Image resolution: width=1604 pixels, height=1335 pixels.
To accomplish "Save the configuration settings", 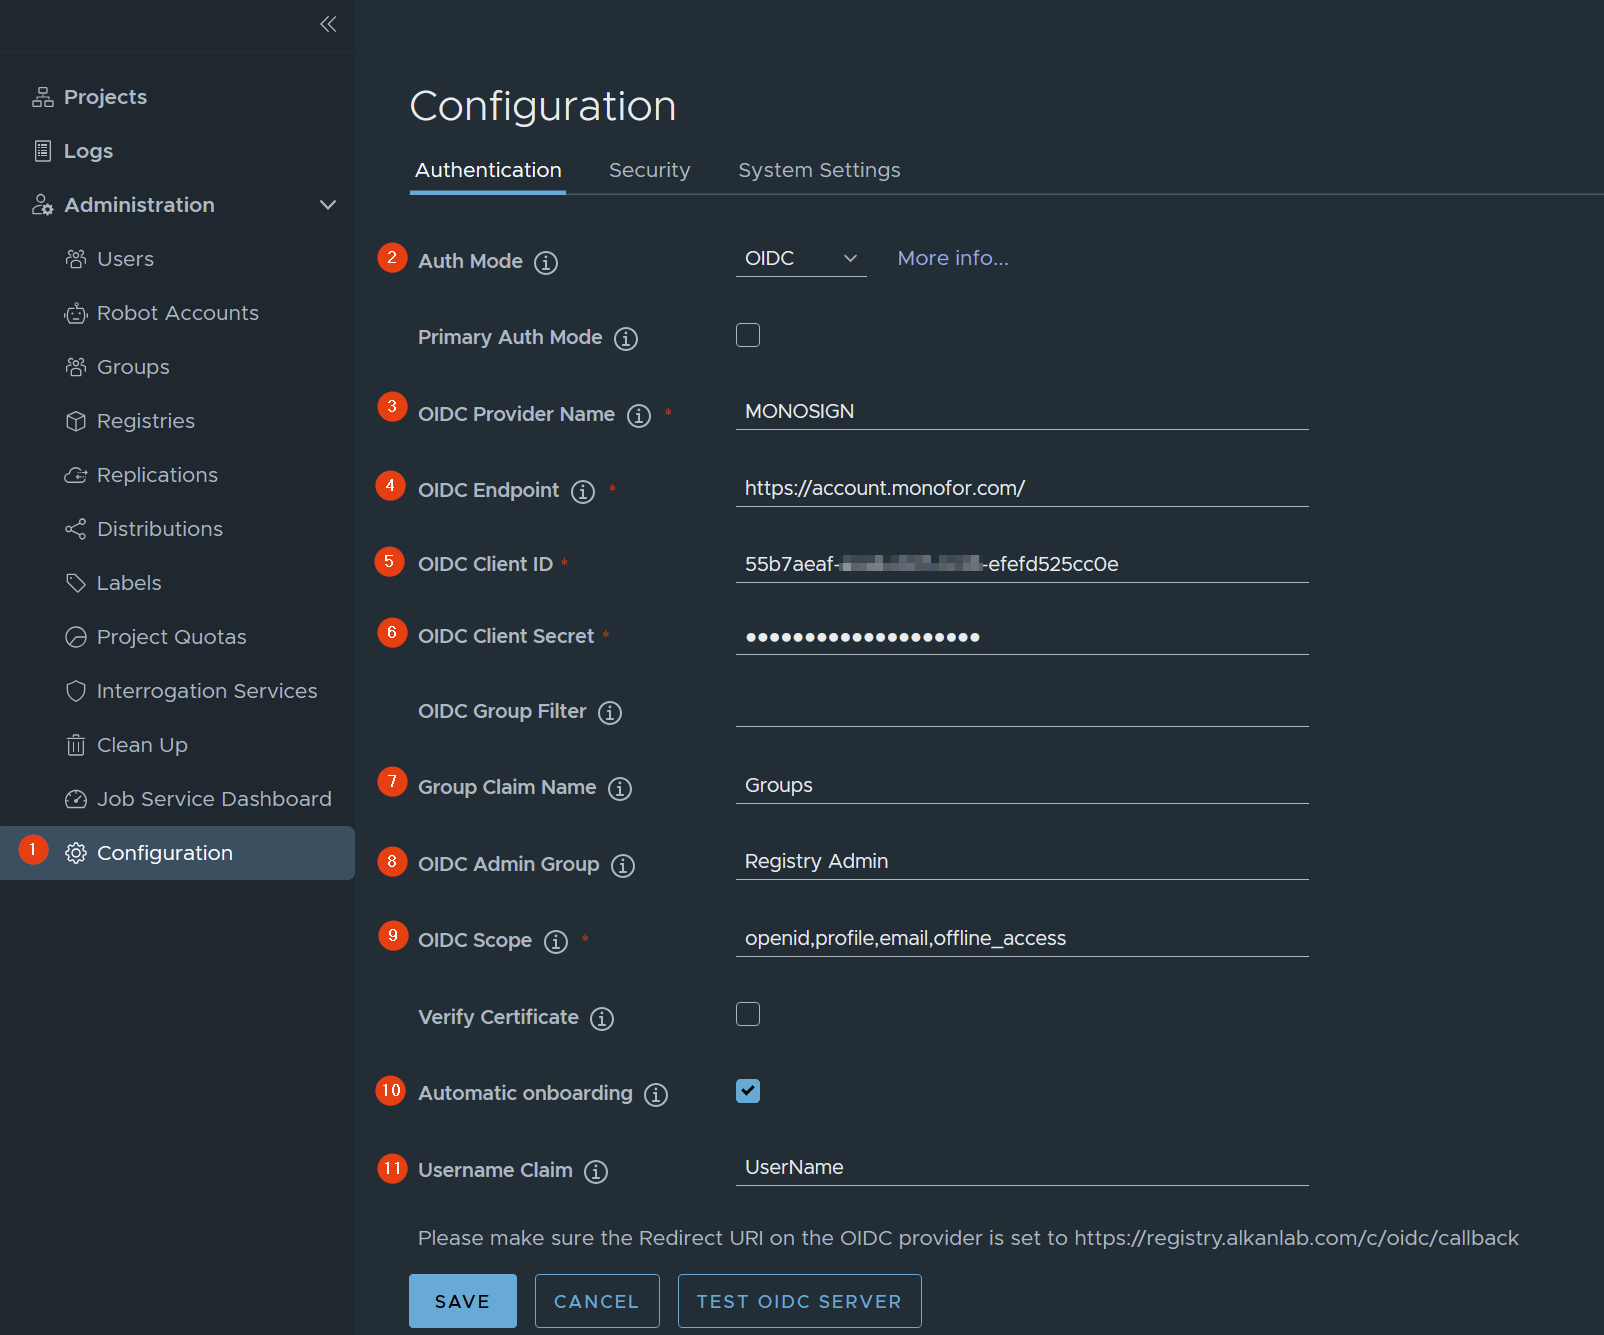I will pos(462,1301).
